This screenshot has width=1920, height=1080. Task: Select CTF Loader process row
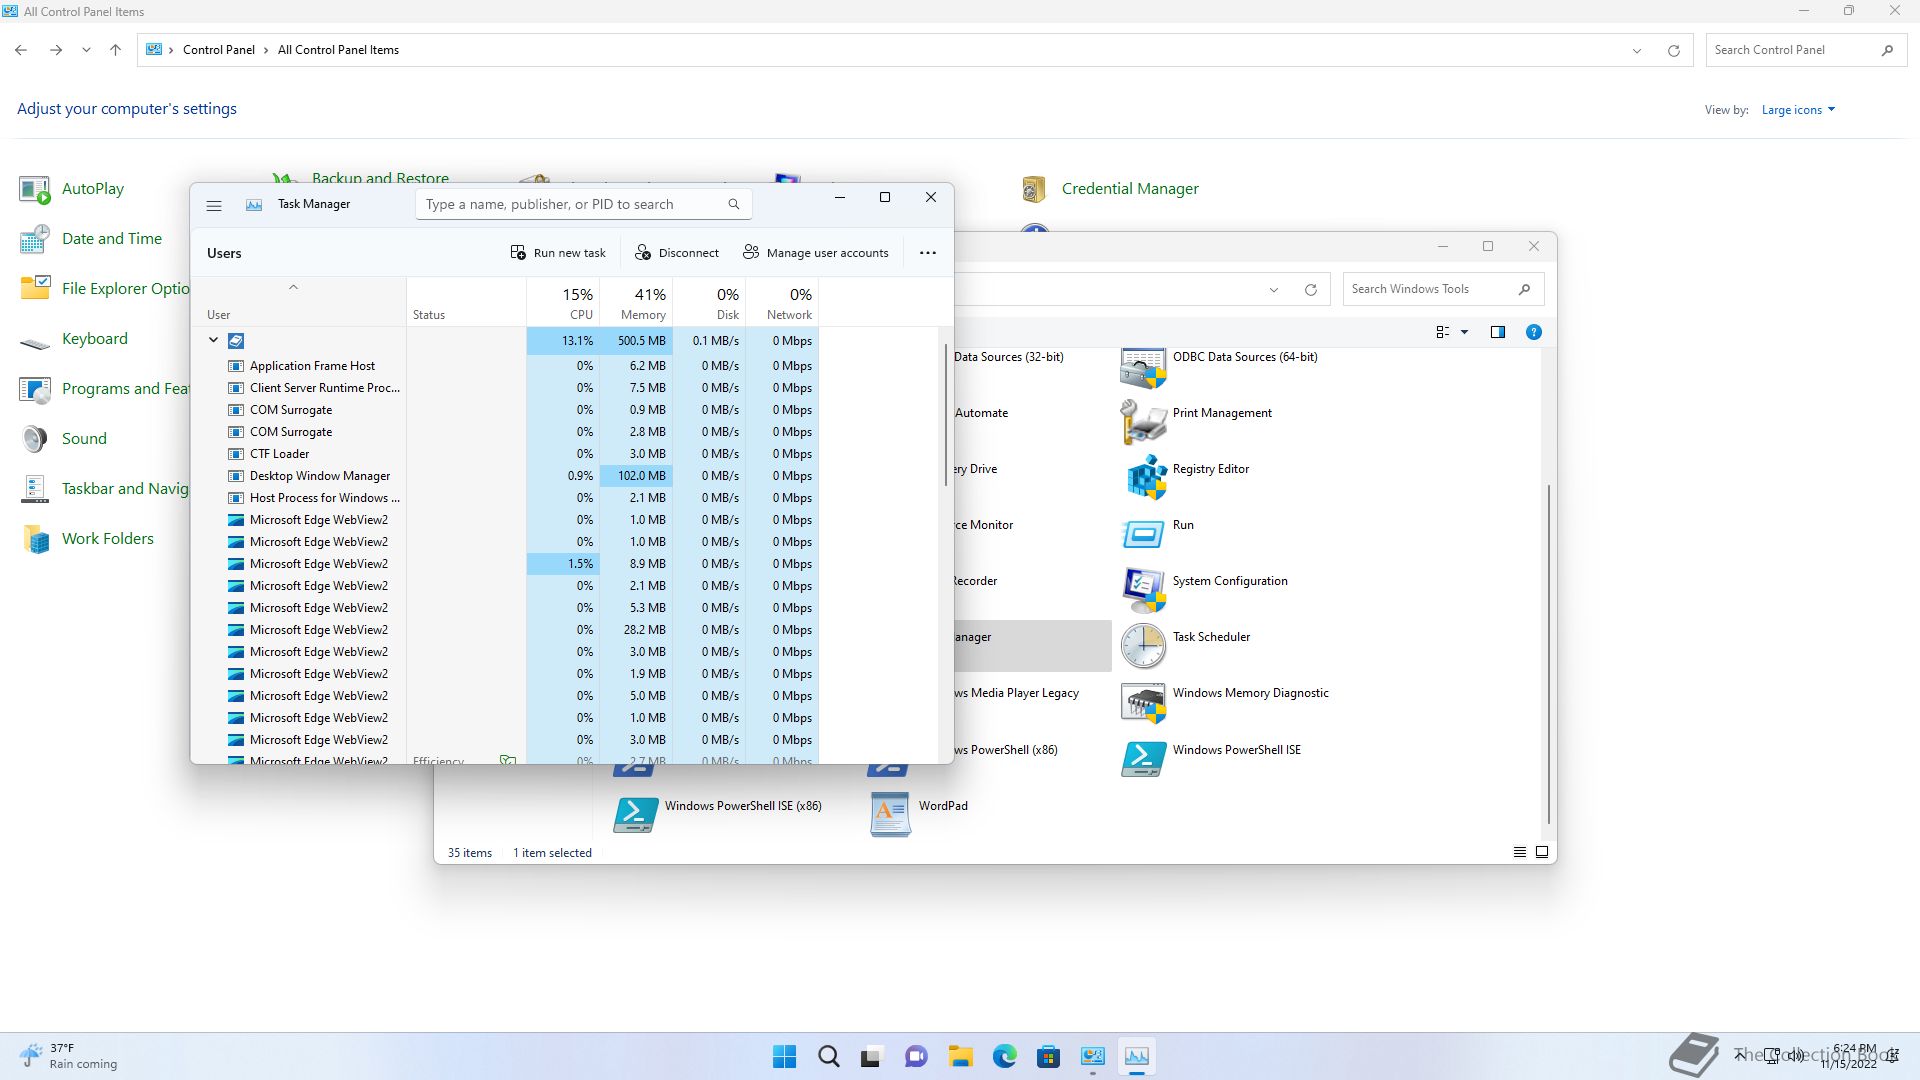(x=505, y=454)
